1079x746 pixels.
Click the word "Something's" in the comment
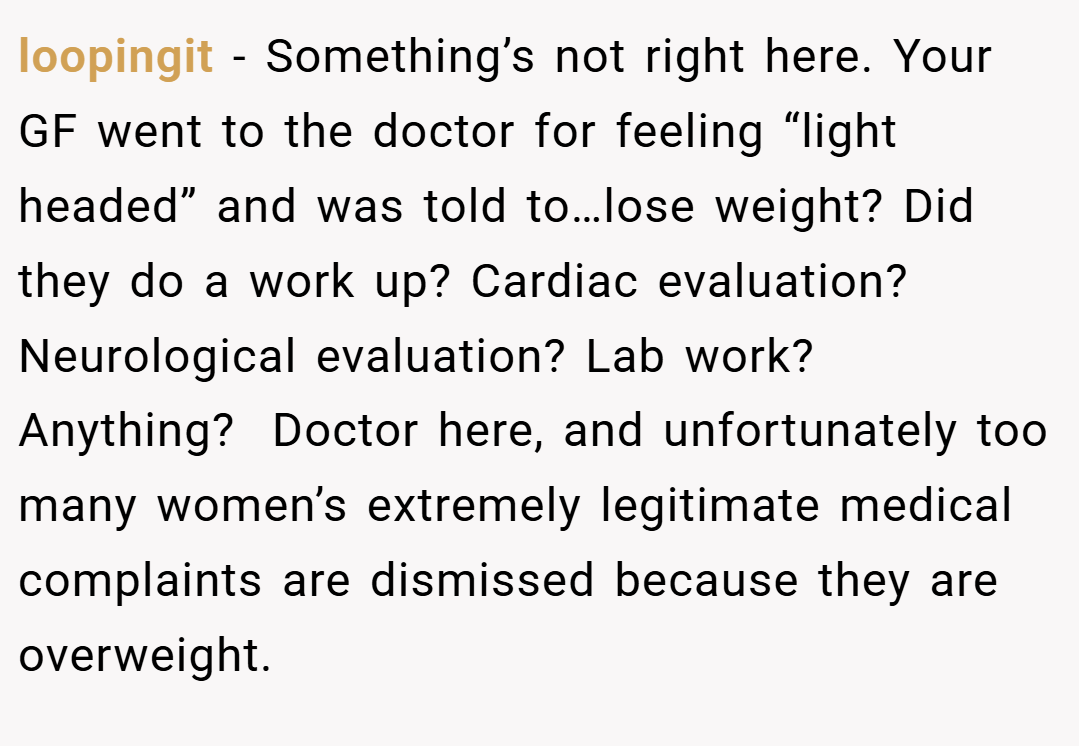400,57
